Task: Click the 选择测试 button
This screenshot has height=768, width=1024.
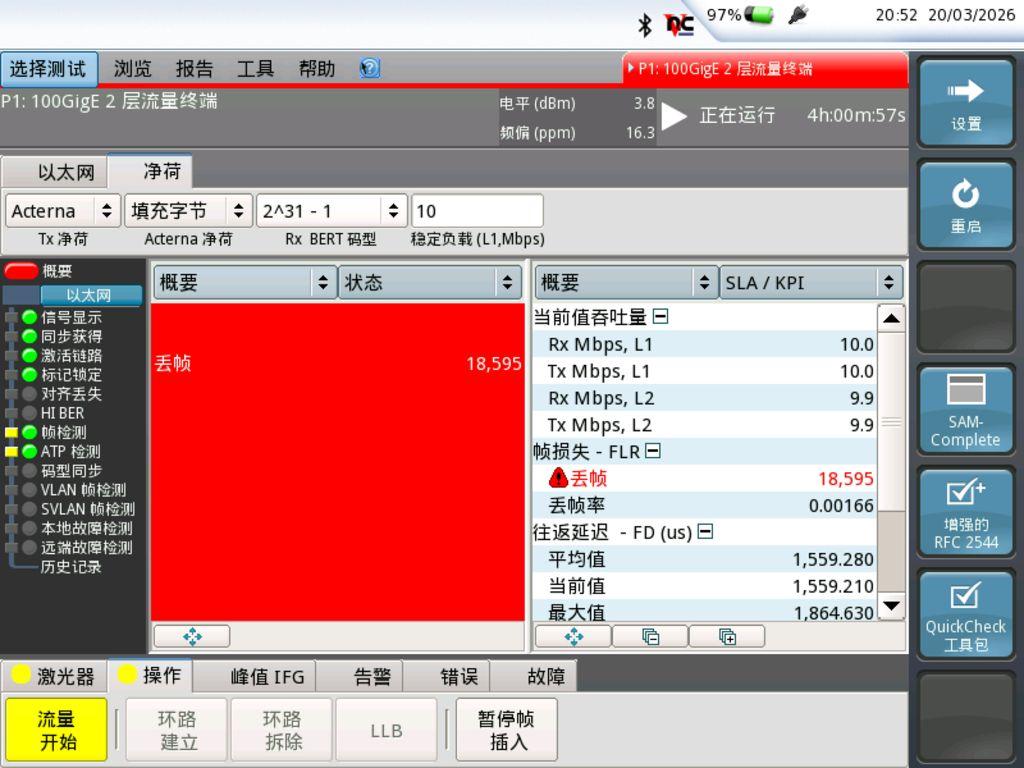Action: click(49, 69)
